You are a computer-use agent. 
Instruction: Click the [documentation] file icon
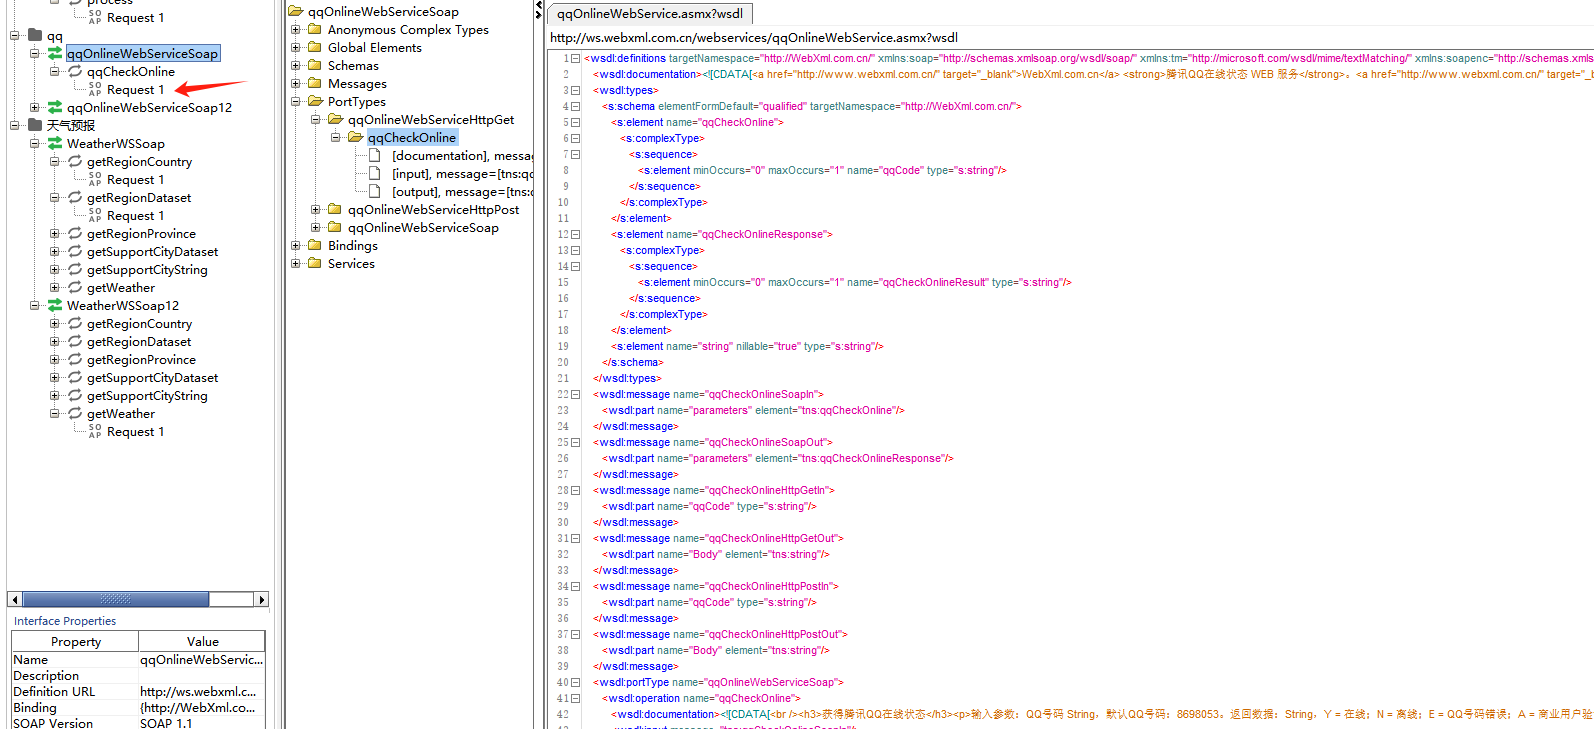click(374, 155)
